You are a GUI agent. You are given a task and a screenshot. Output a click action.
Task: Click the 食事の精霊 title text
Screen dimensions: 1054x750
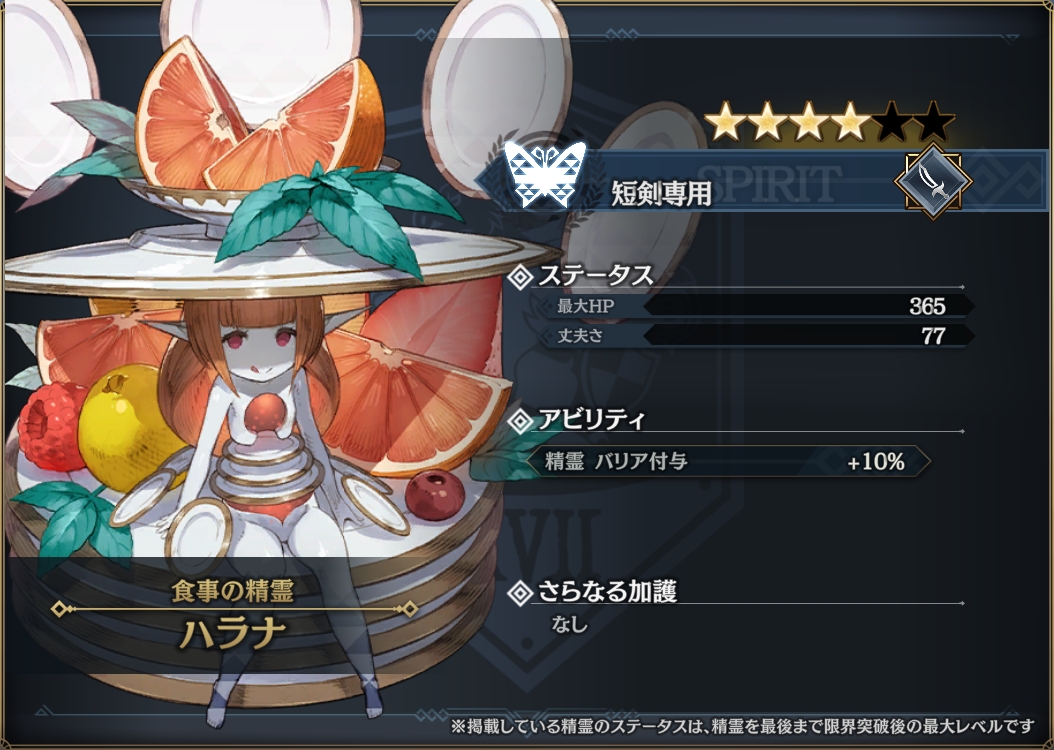click(x=233, y=591)
